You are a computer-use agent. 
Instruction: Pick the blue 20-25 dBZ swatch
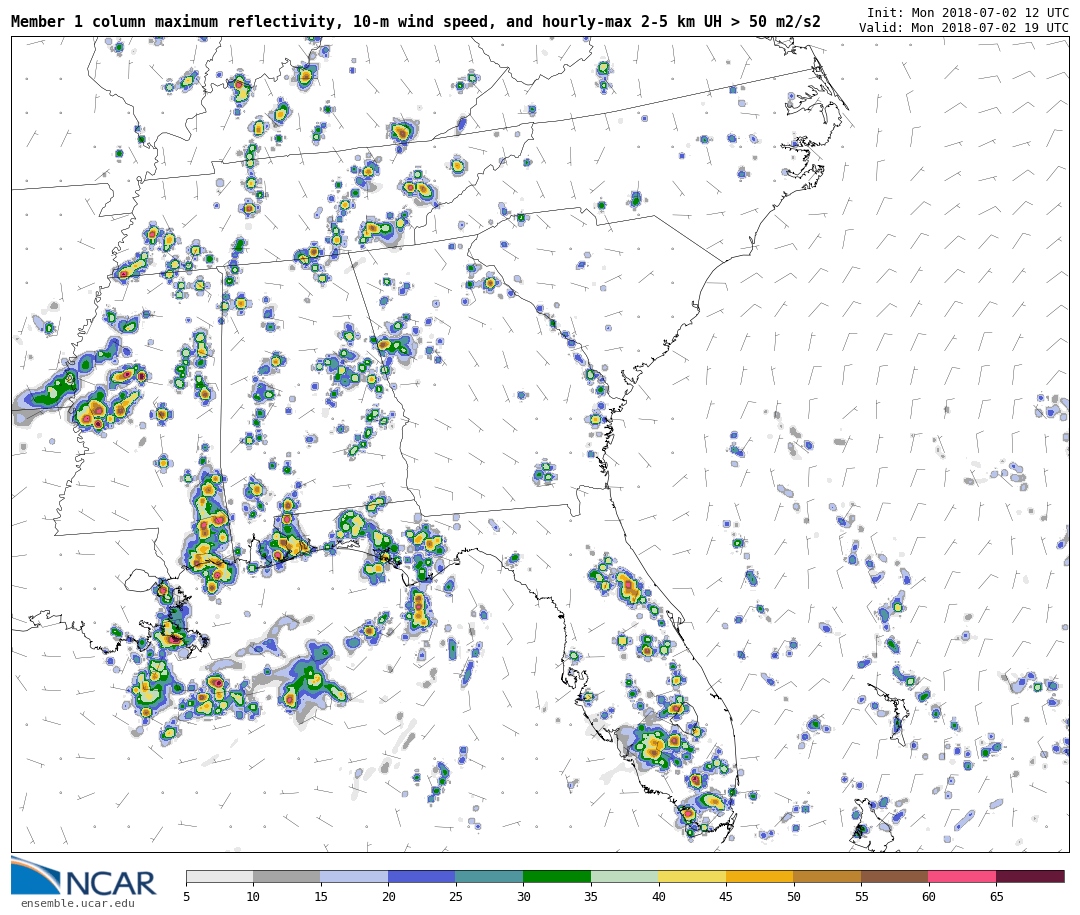(x=422, y=876)
